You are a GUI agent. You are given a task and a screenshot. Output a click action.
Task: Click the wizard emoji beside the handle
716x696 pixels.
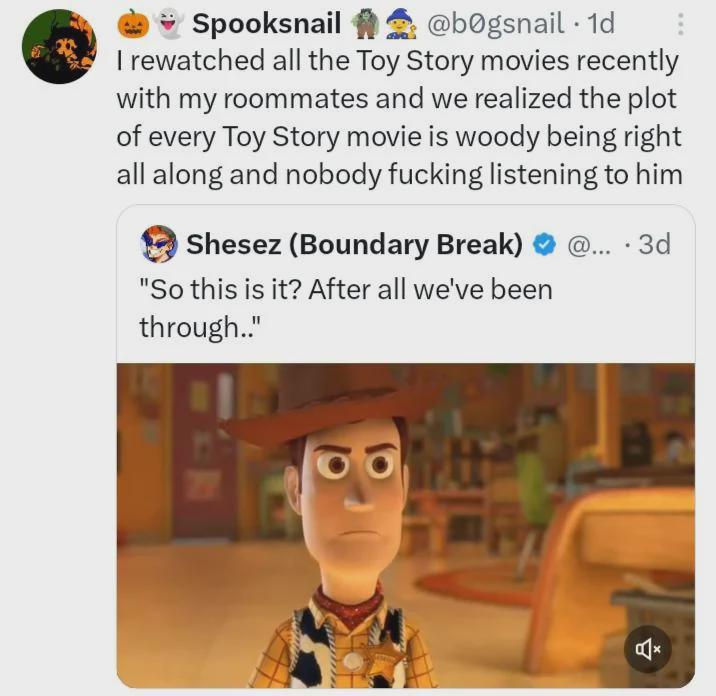[x=399, y=23]
